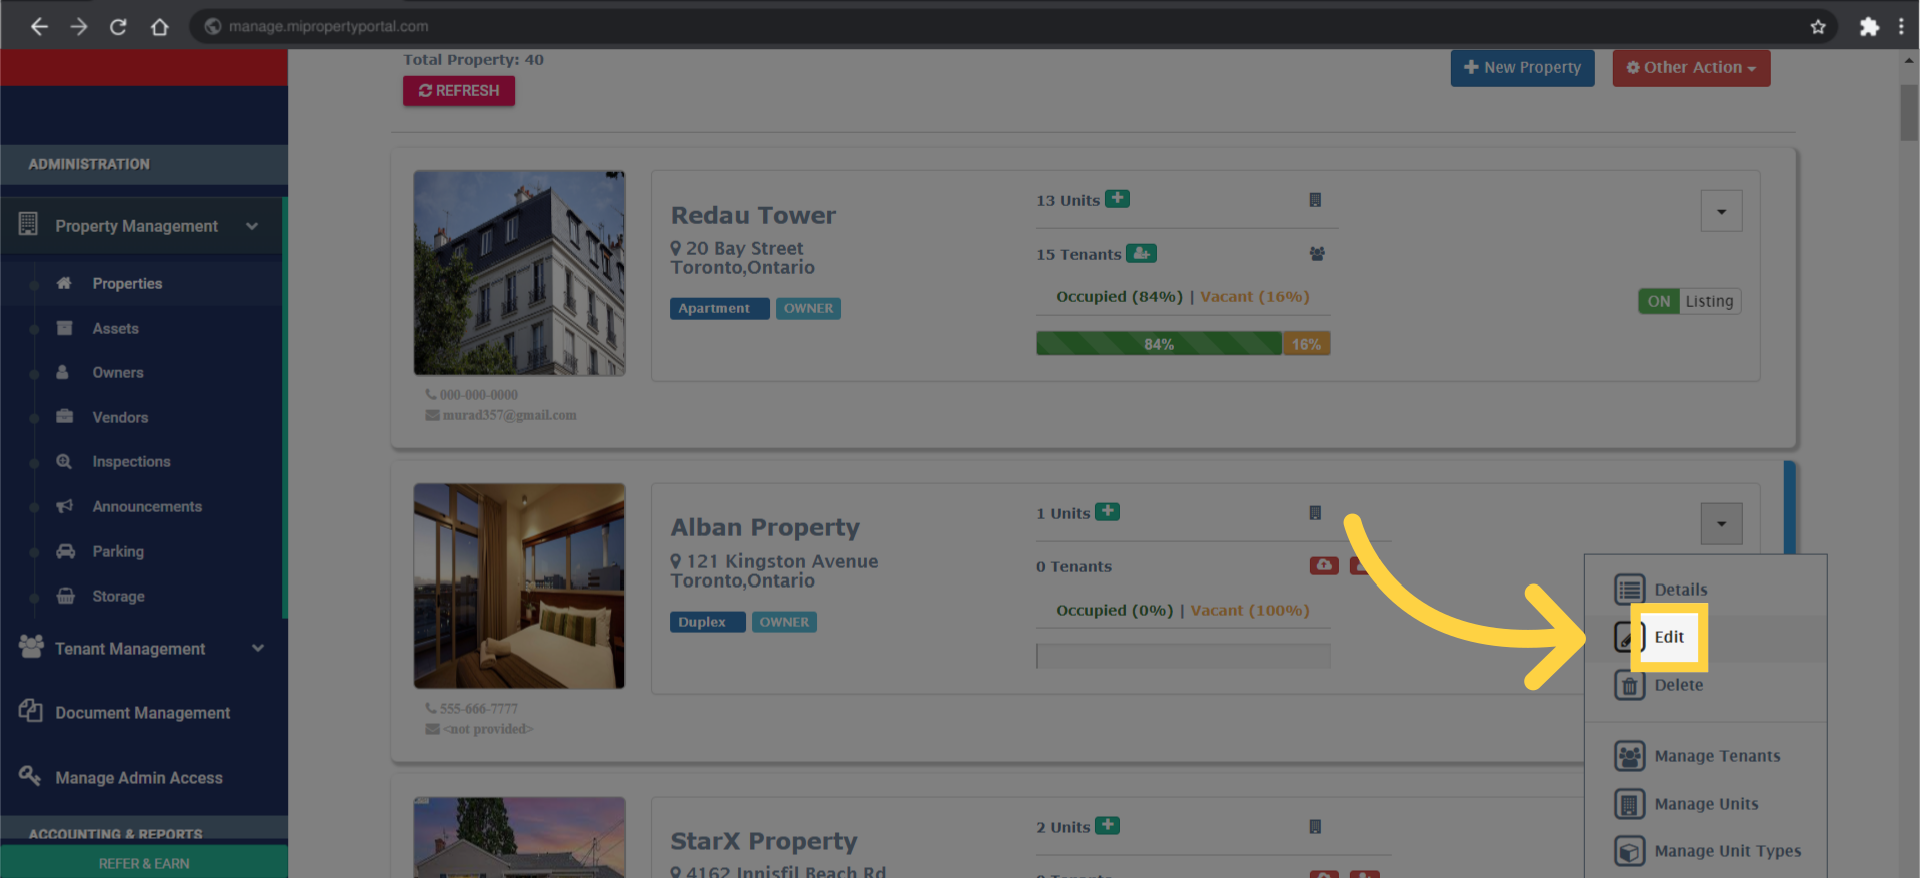Select Manage Units in the dropdown menu

pyautogui.click(x=1705, y=804)
